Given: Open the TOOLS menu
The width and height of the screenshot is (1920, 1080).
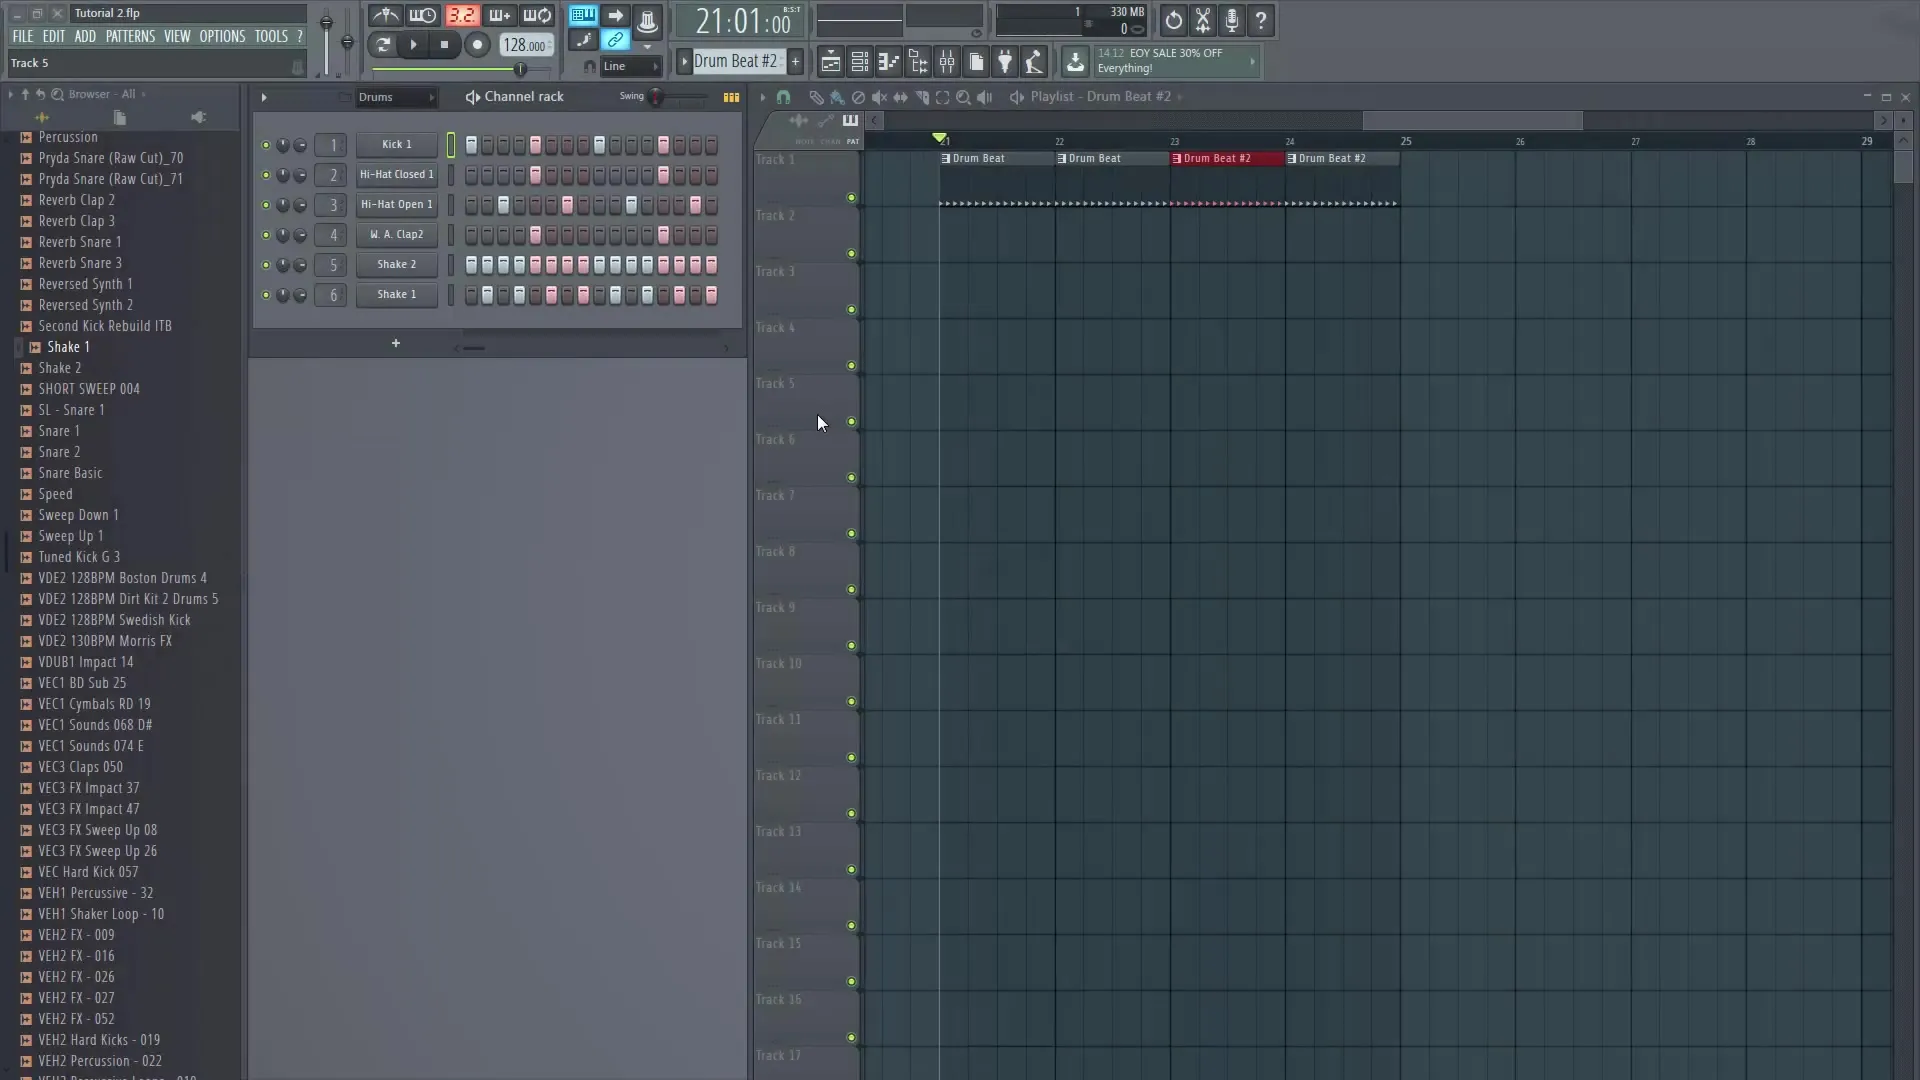Looking at the screenshot, I should pyautogui.click(x=271, y=36).
